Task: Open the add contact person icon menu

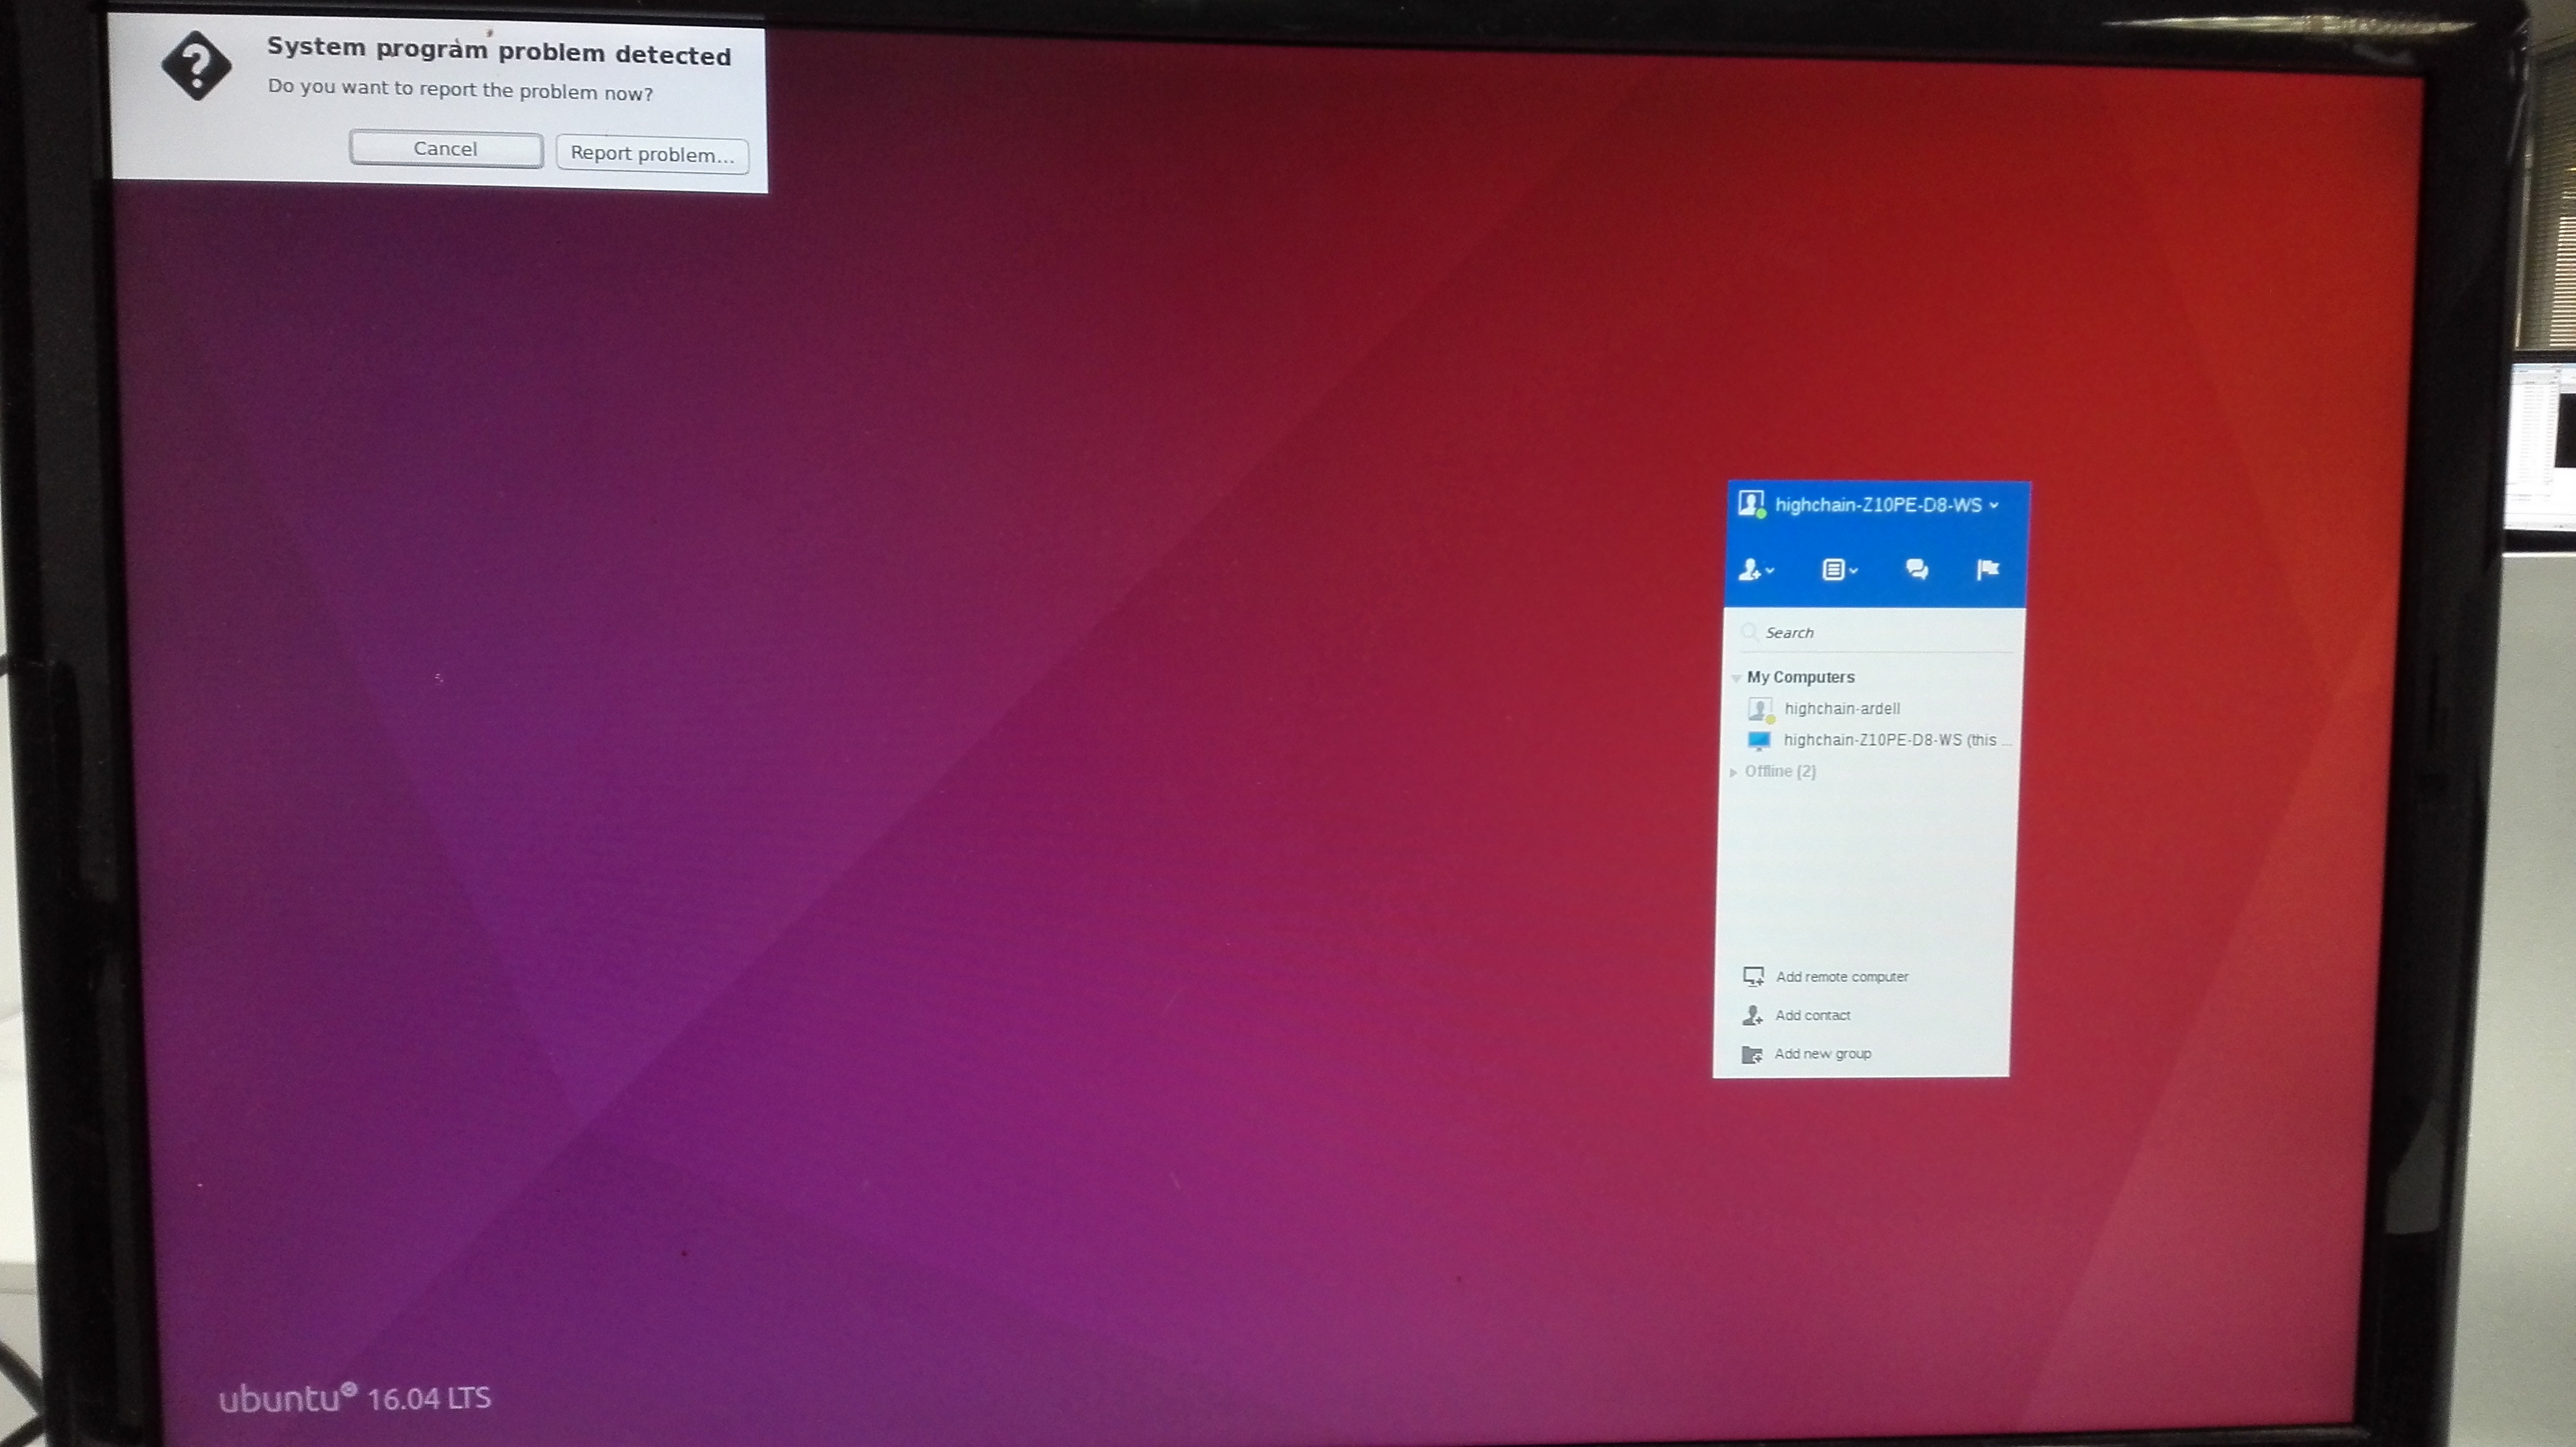Action: click(1755, 570)
